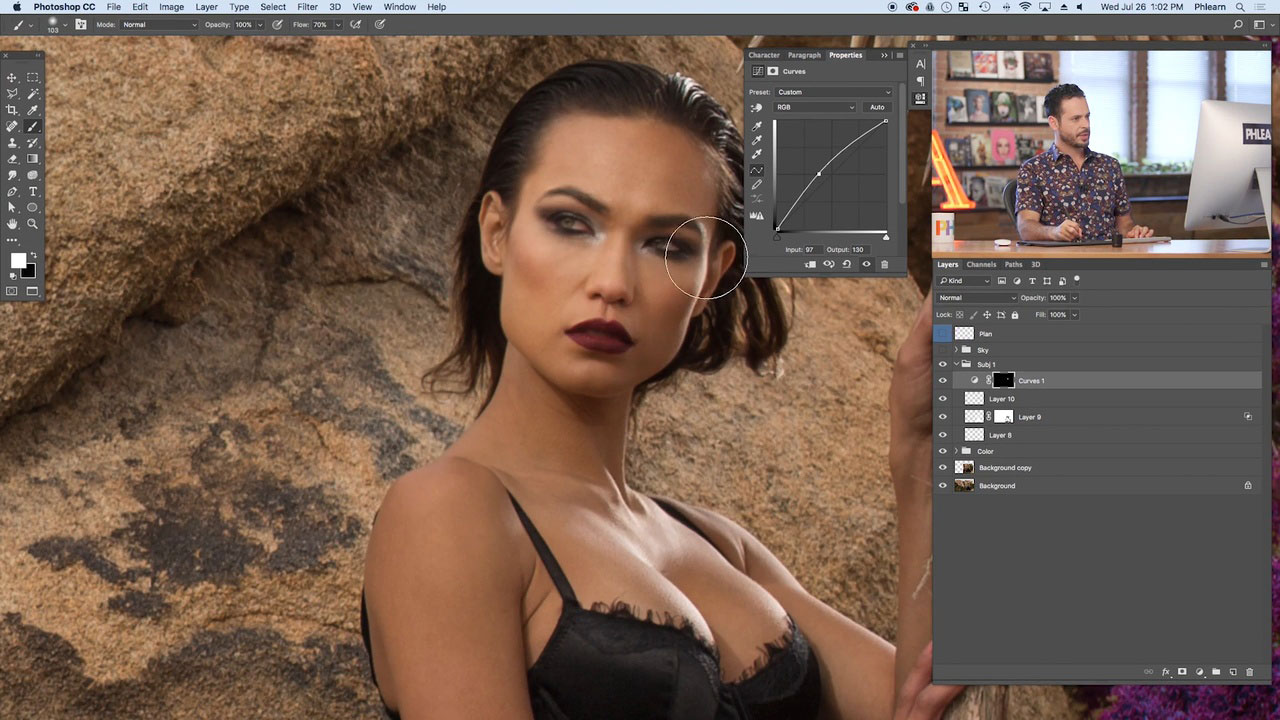
Task: Select the Zoom tool
Action: click(x=32, y=224)
